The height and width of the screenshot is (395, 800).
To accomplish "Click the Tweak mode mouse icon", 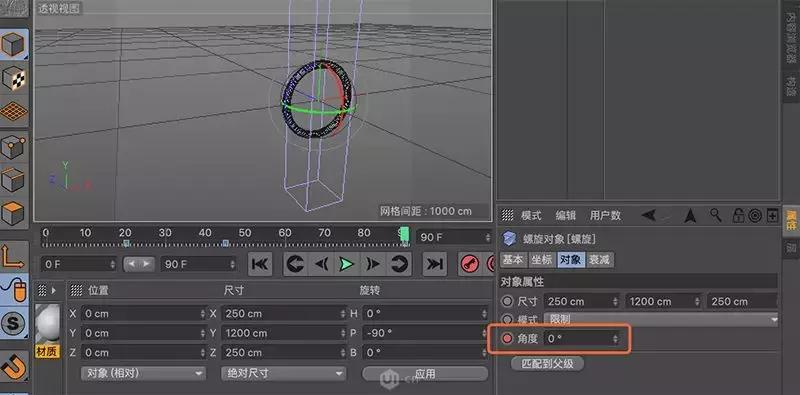I will point(14,289).
